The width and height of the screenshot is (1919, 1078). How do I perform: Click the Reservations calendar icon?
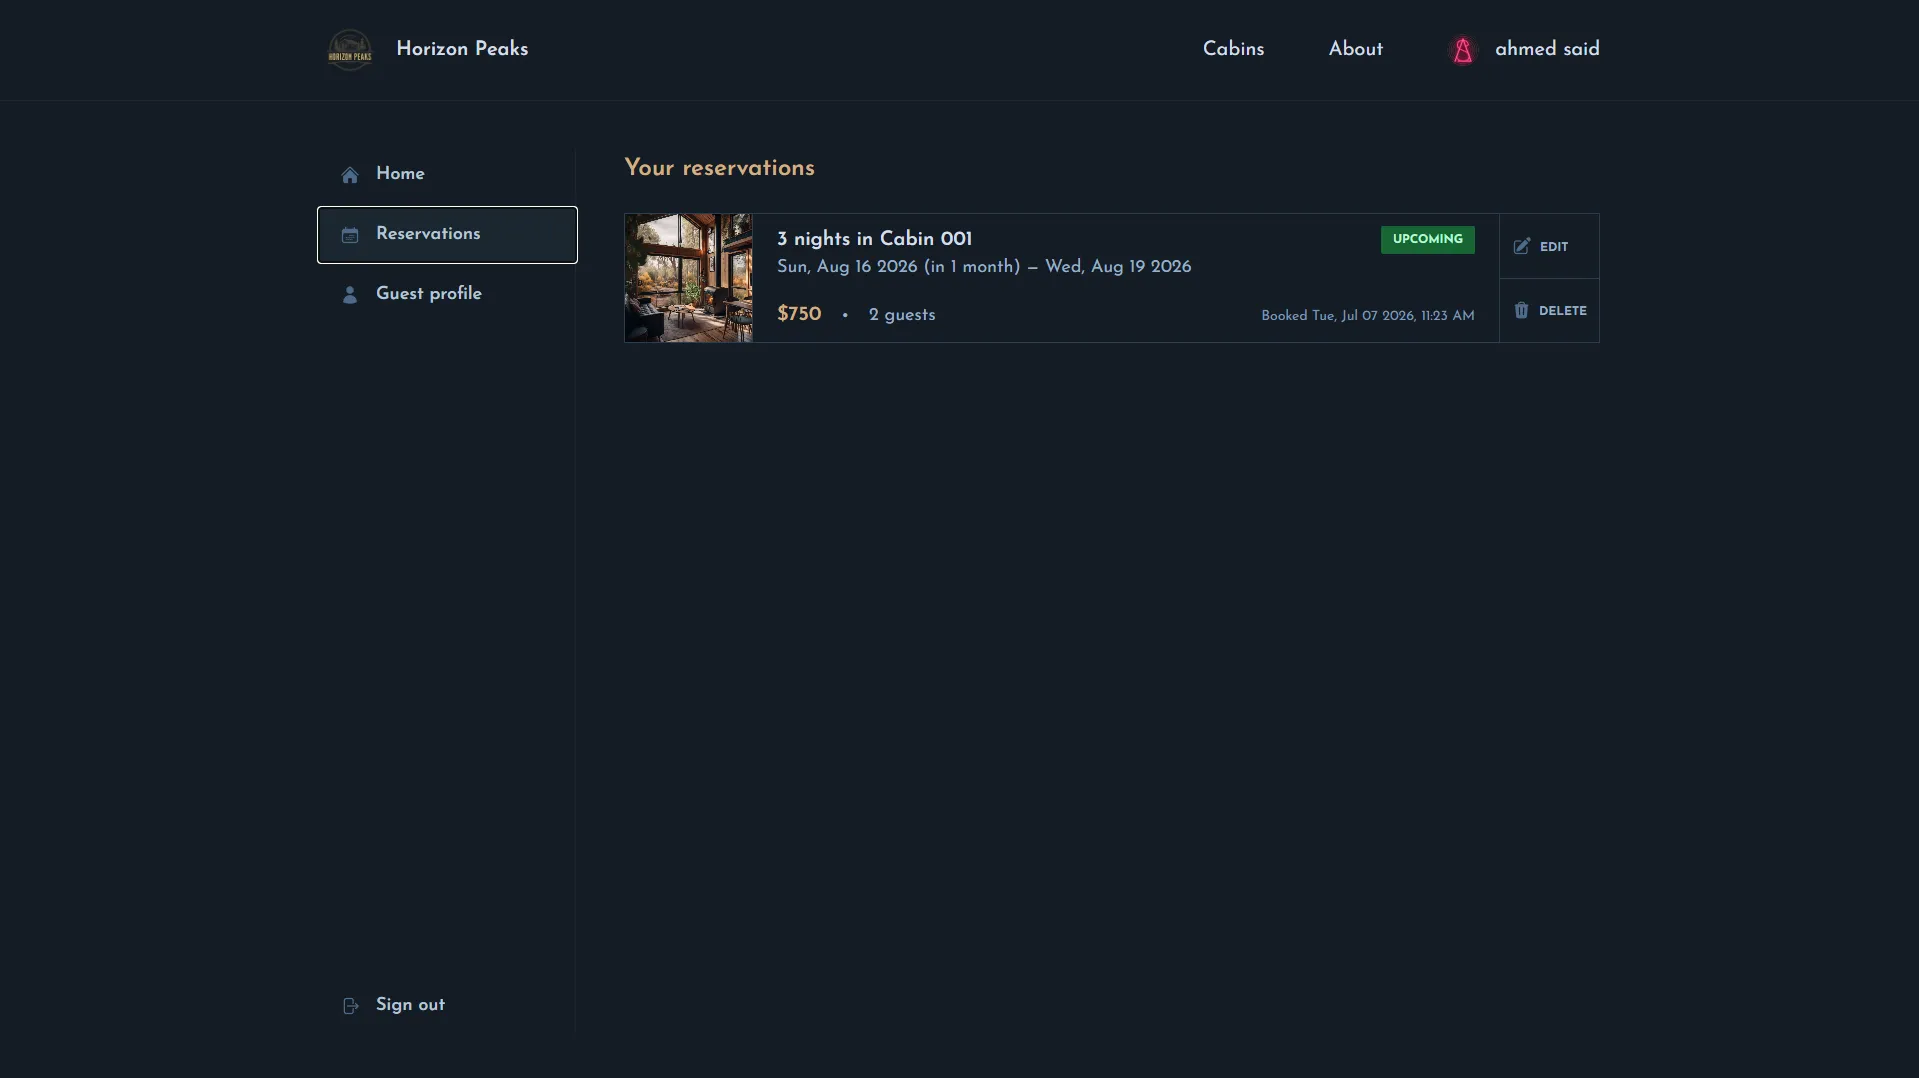point(350,235)
